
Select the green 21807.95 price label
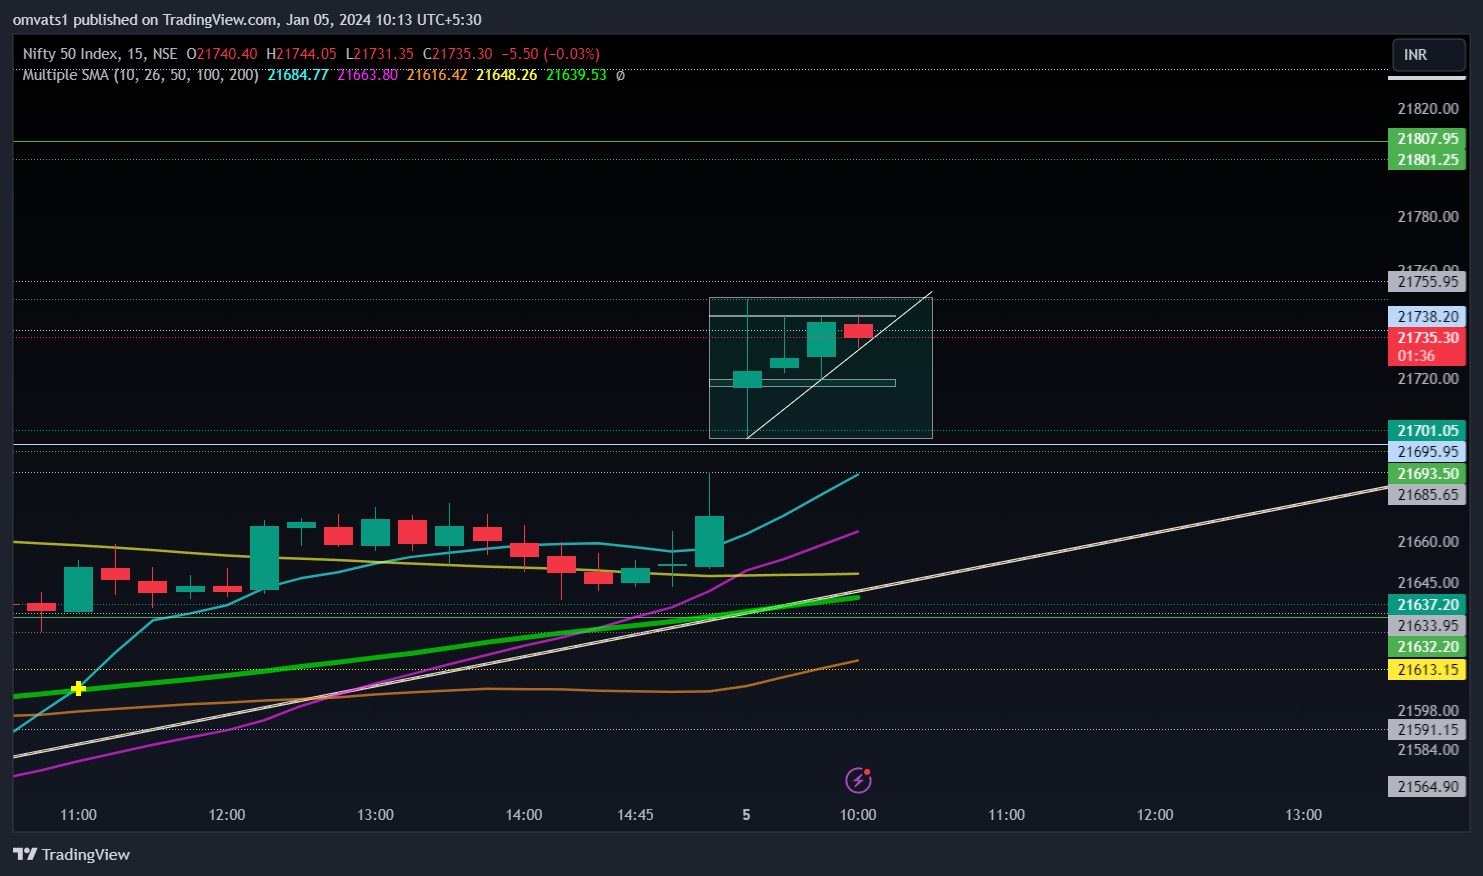1427,139
